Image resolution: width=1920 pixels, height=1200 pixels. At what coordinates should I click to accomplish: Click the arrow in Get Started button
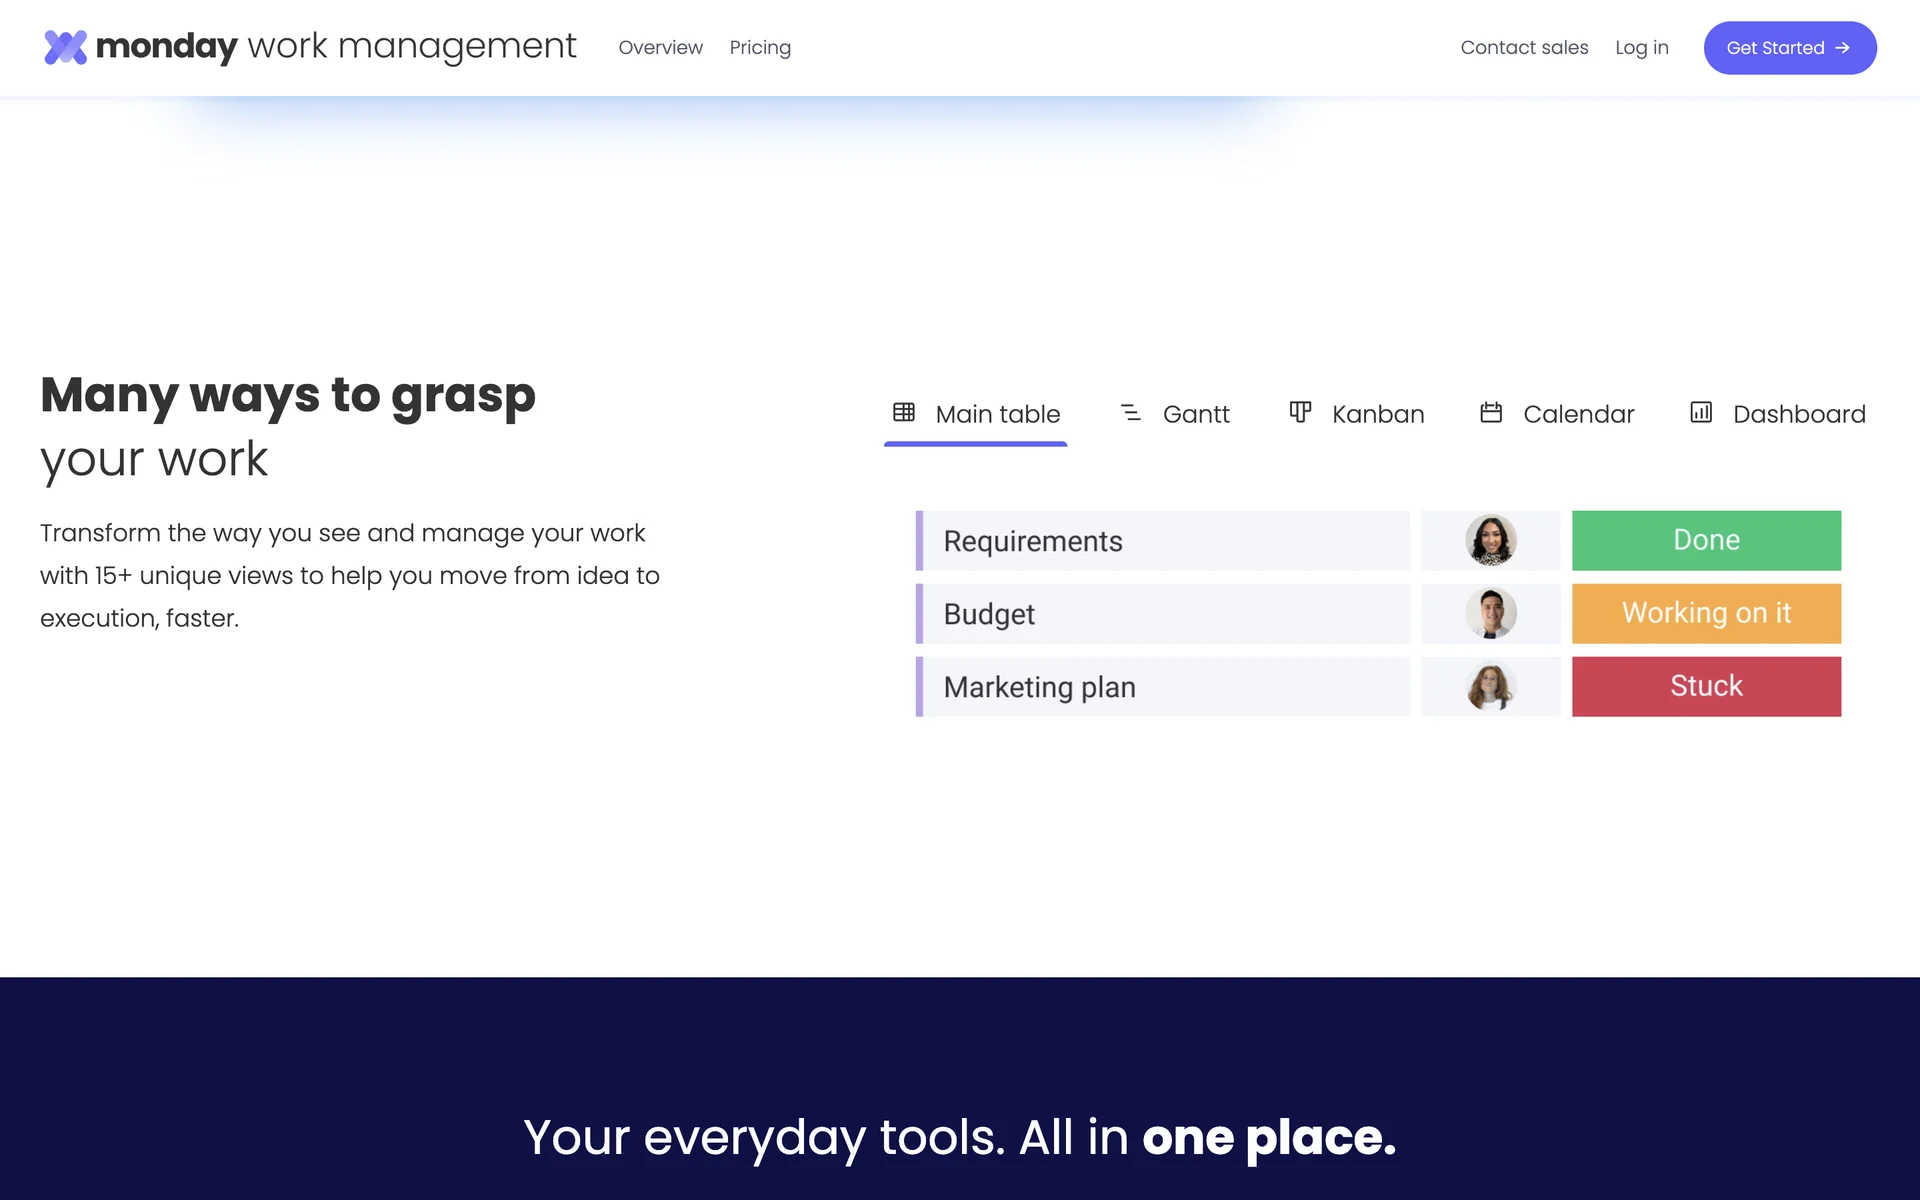point(1842,48)
